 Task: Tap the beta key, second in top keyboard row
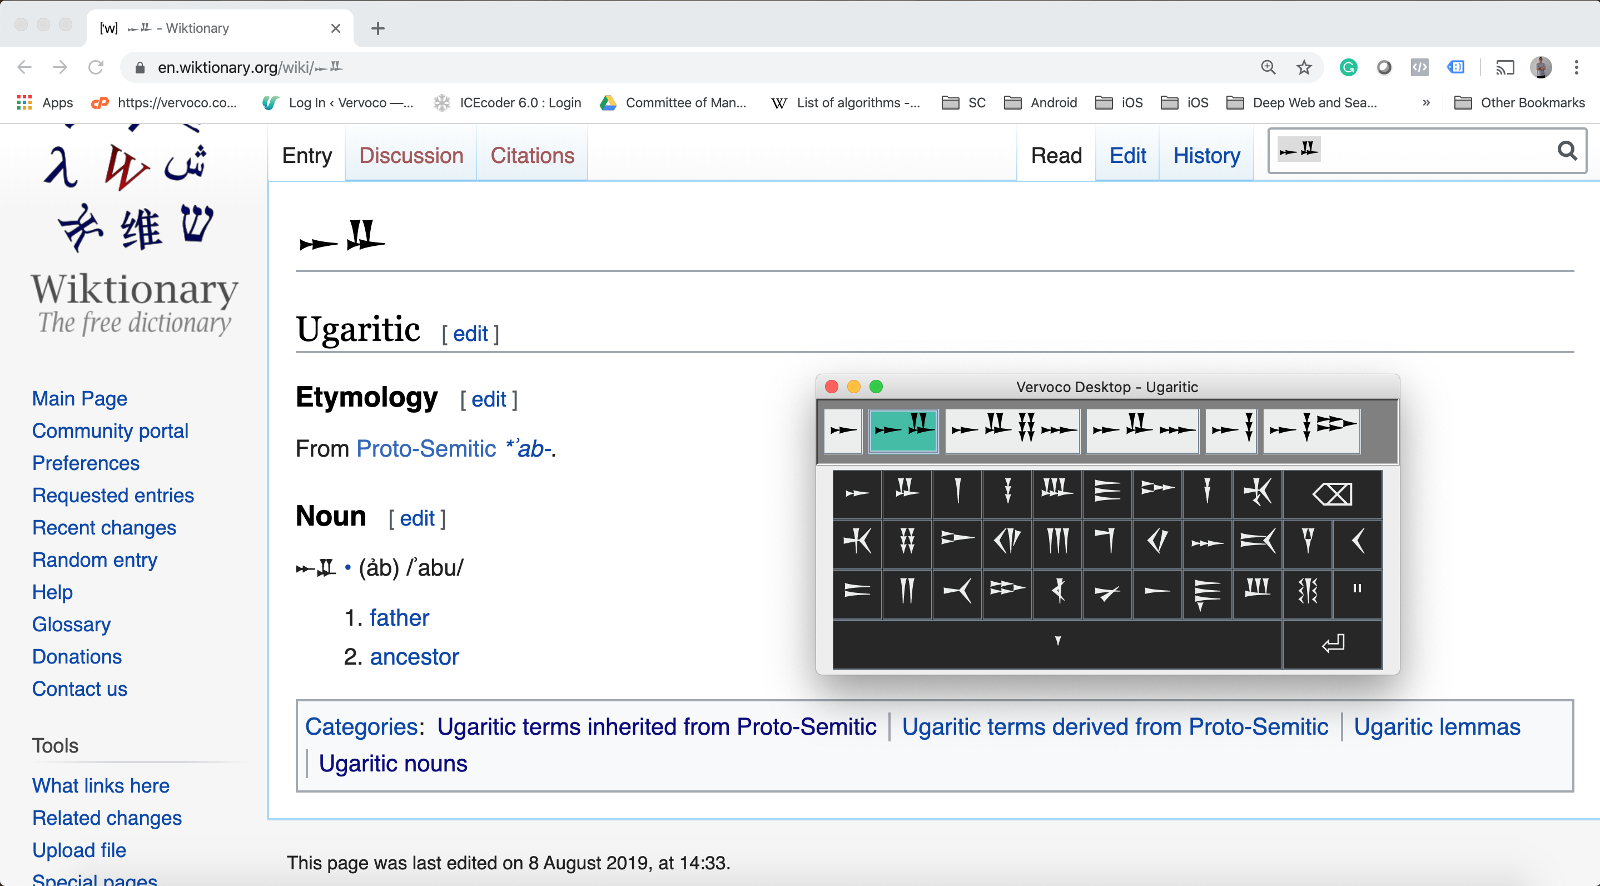coord(907,494)
